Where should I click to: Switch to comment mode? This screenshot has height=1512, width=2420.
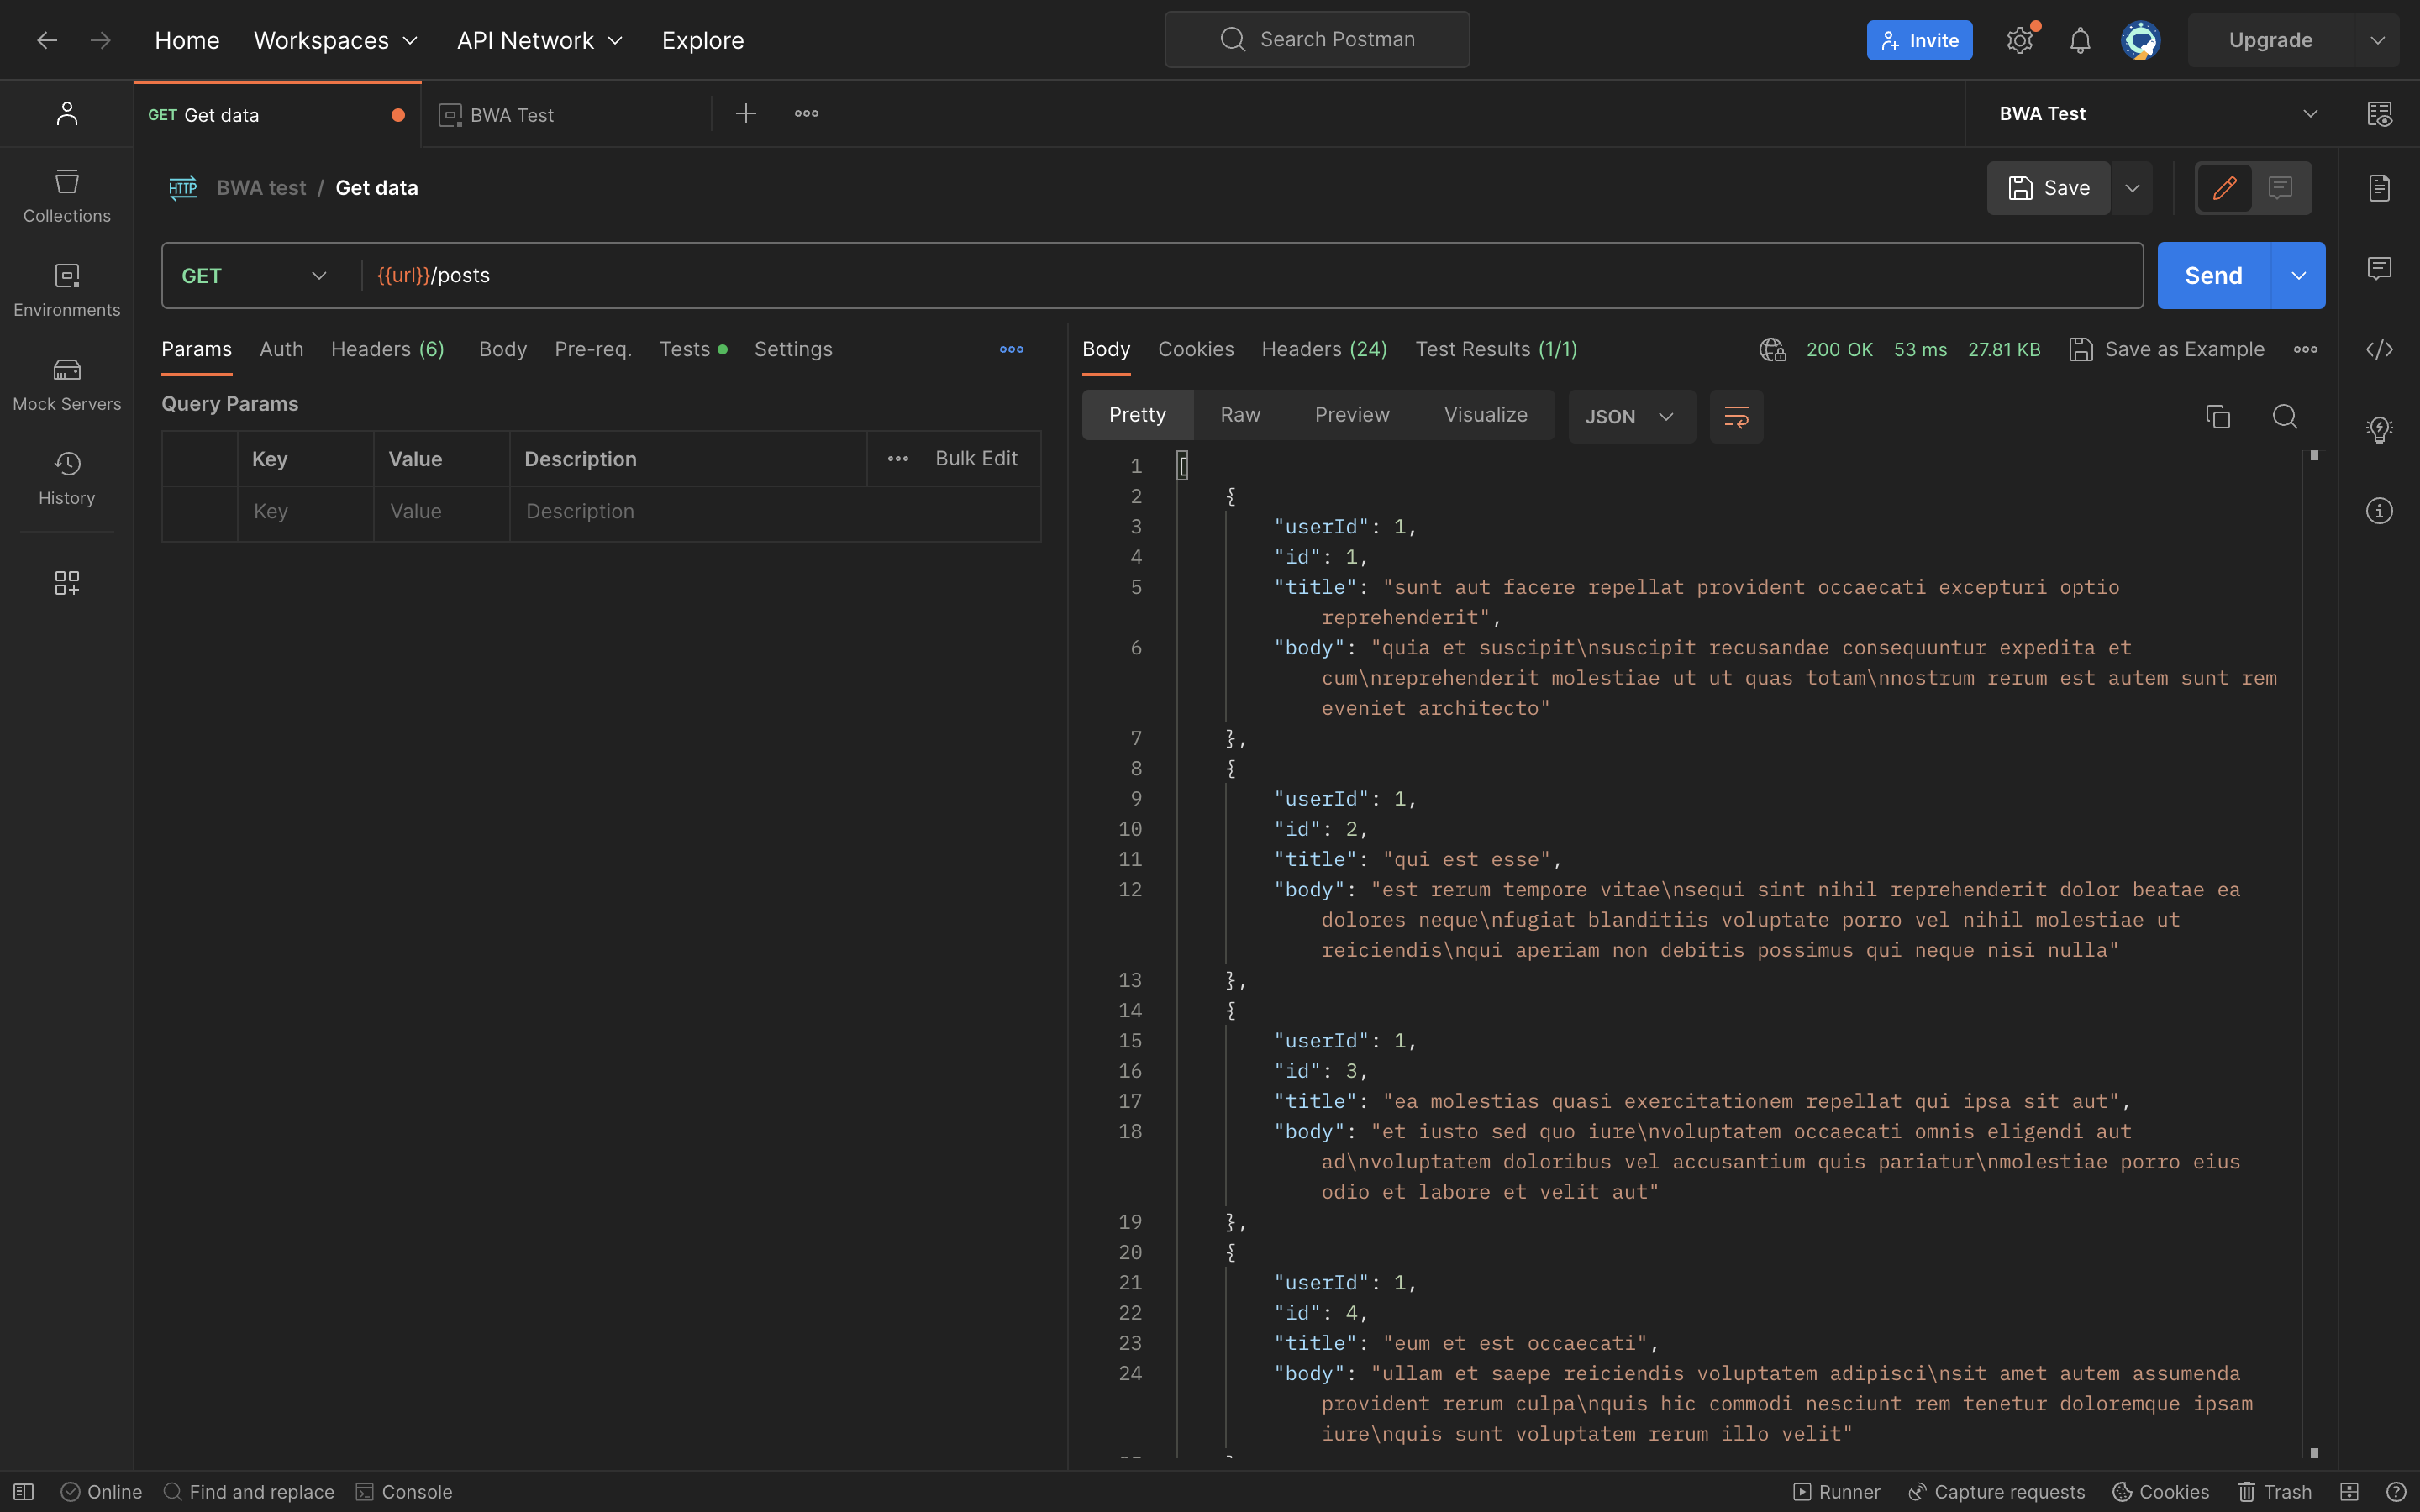(x=2280, y=188)
